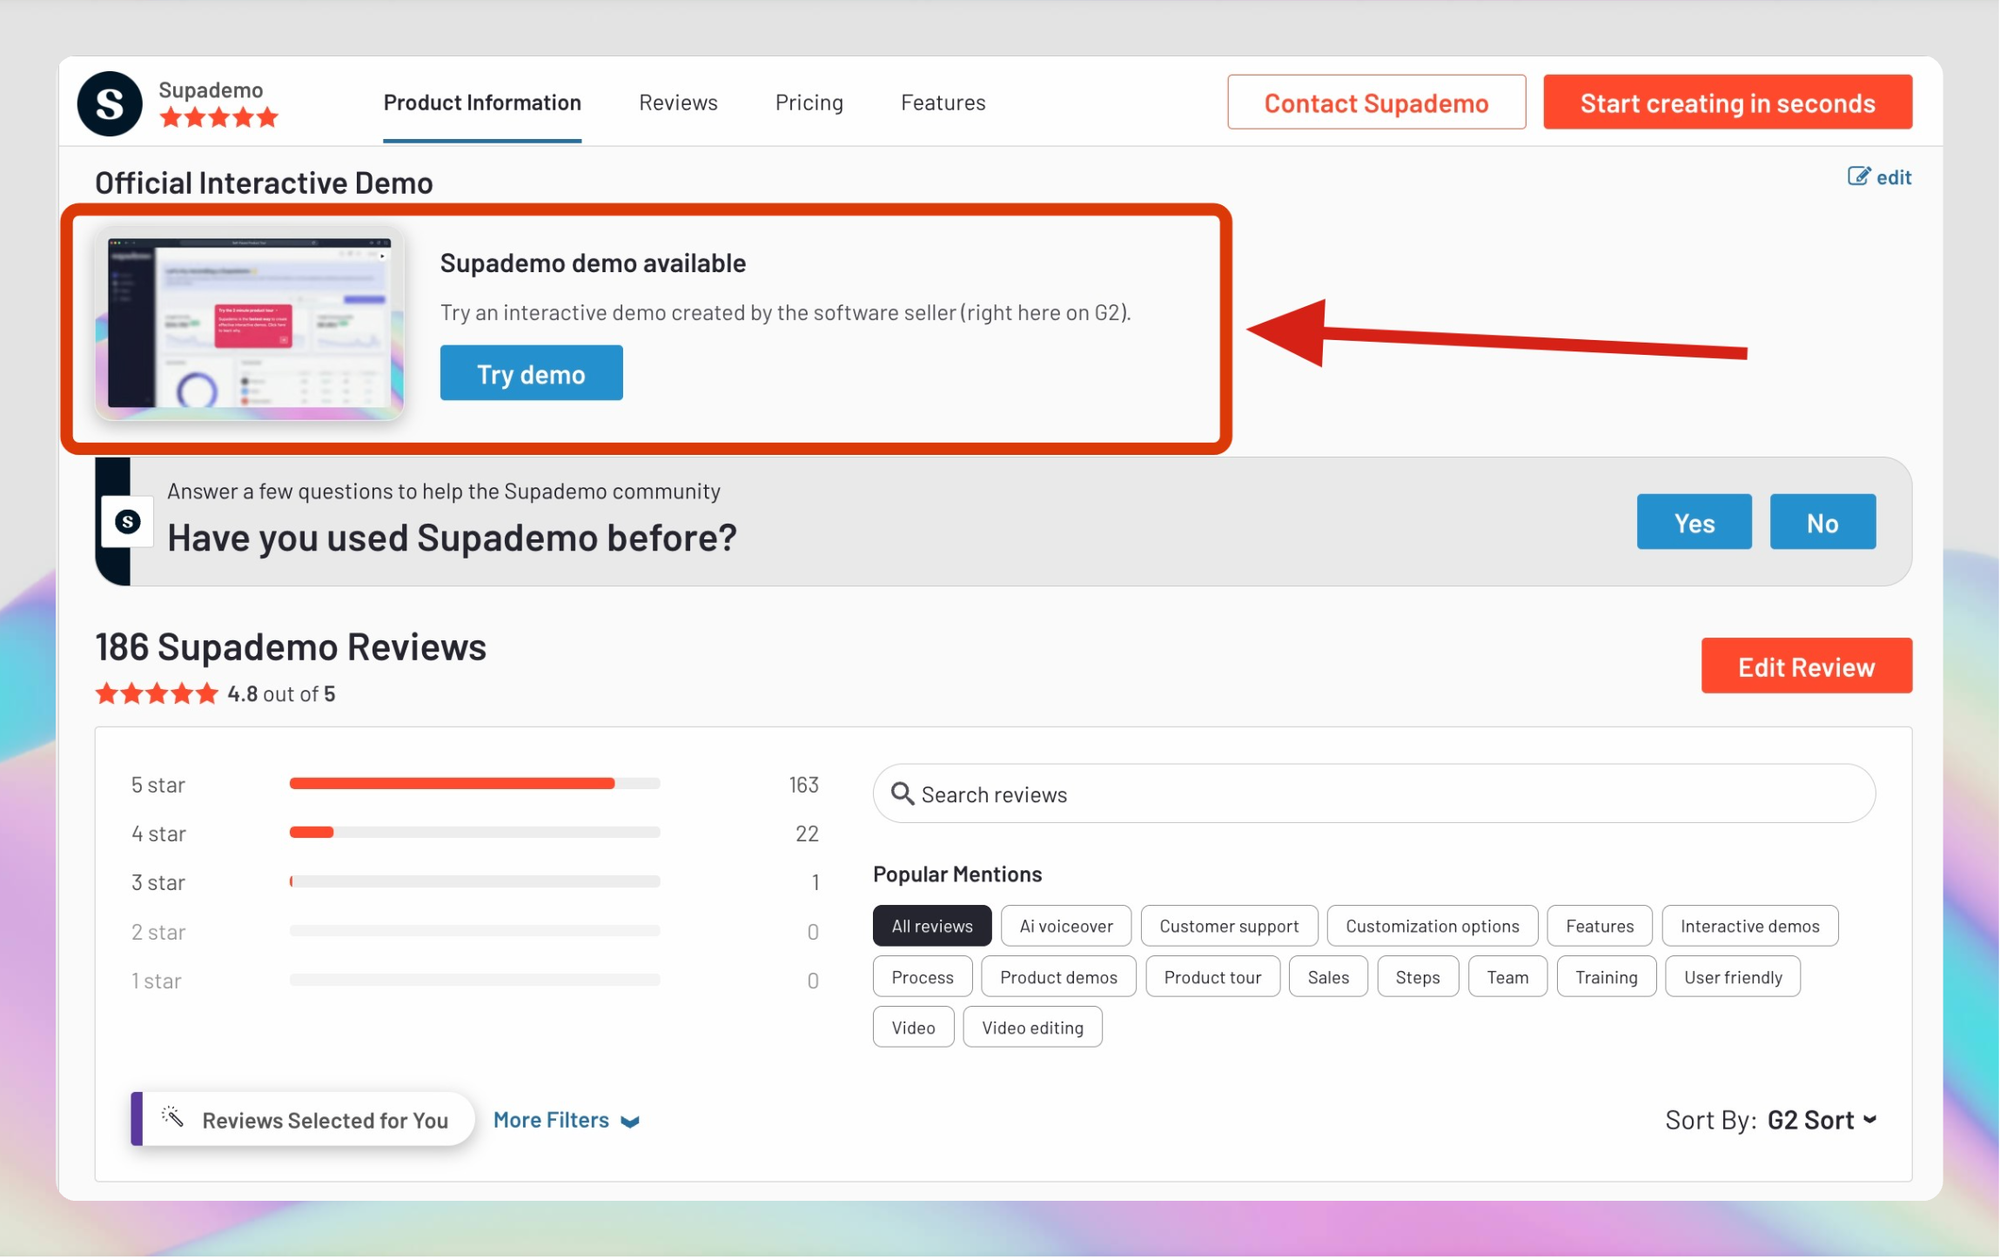Click the '5 star' row label
This screenshot has width=2000, height=1258.
(x=158, y=785)
